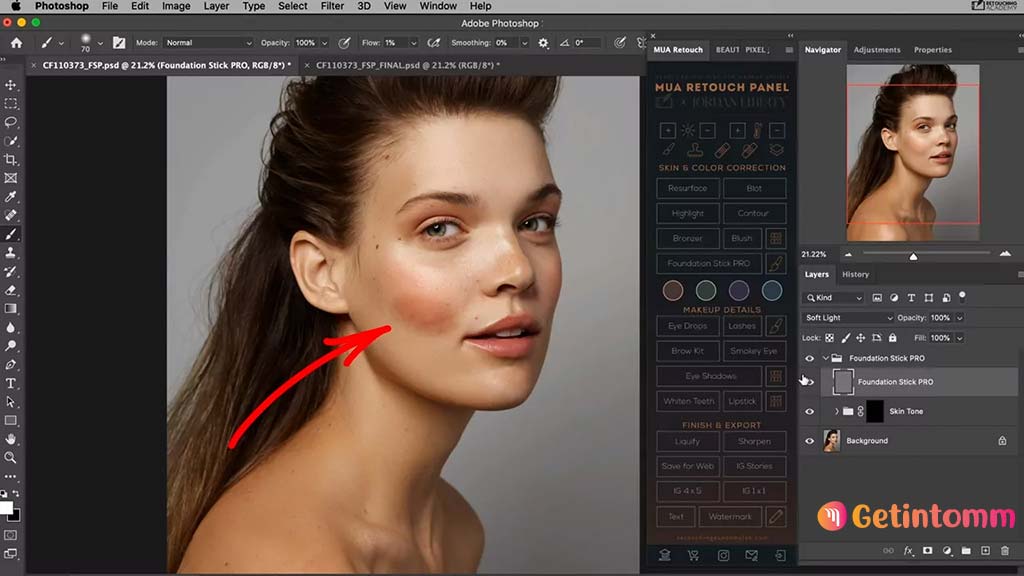
Task: Select the Crop tool
Action: (11, 159)
